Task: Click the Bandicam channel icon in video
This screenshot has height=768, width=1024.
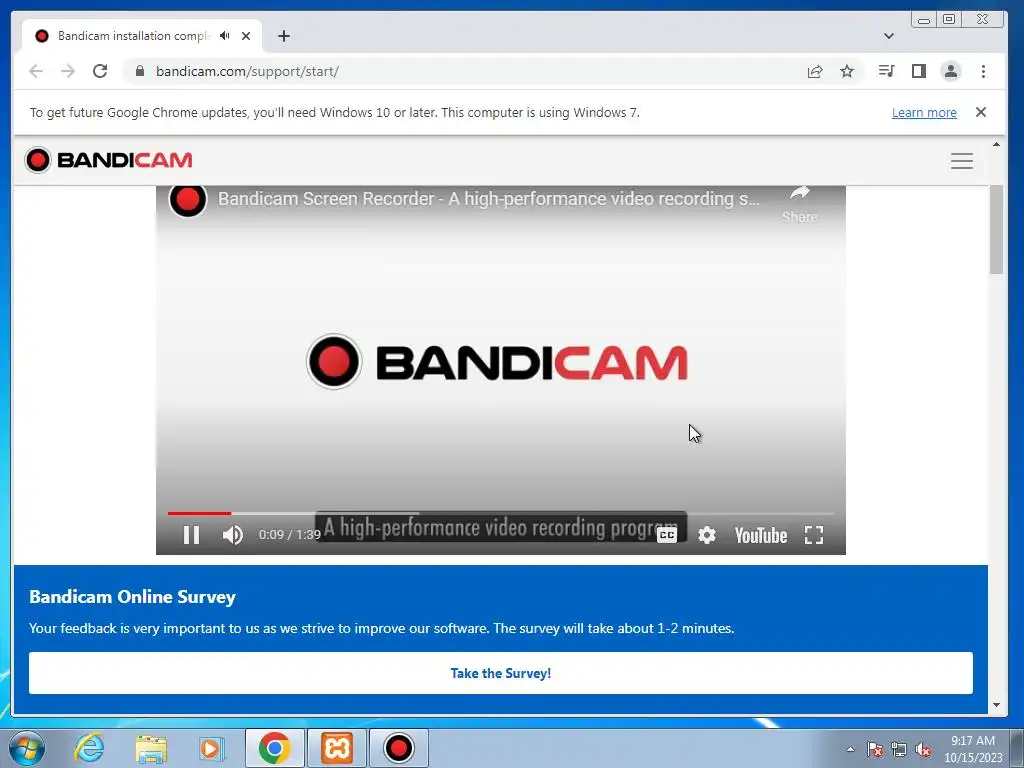Action: click(x=188, y=199)
